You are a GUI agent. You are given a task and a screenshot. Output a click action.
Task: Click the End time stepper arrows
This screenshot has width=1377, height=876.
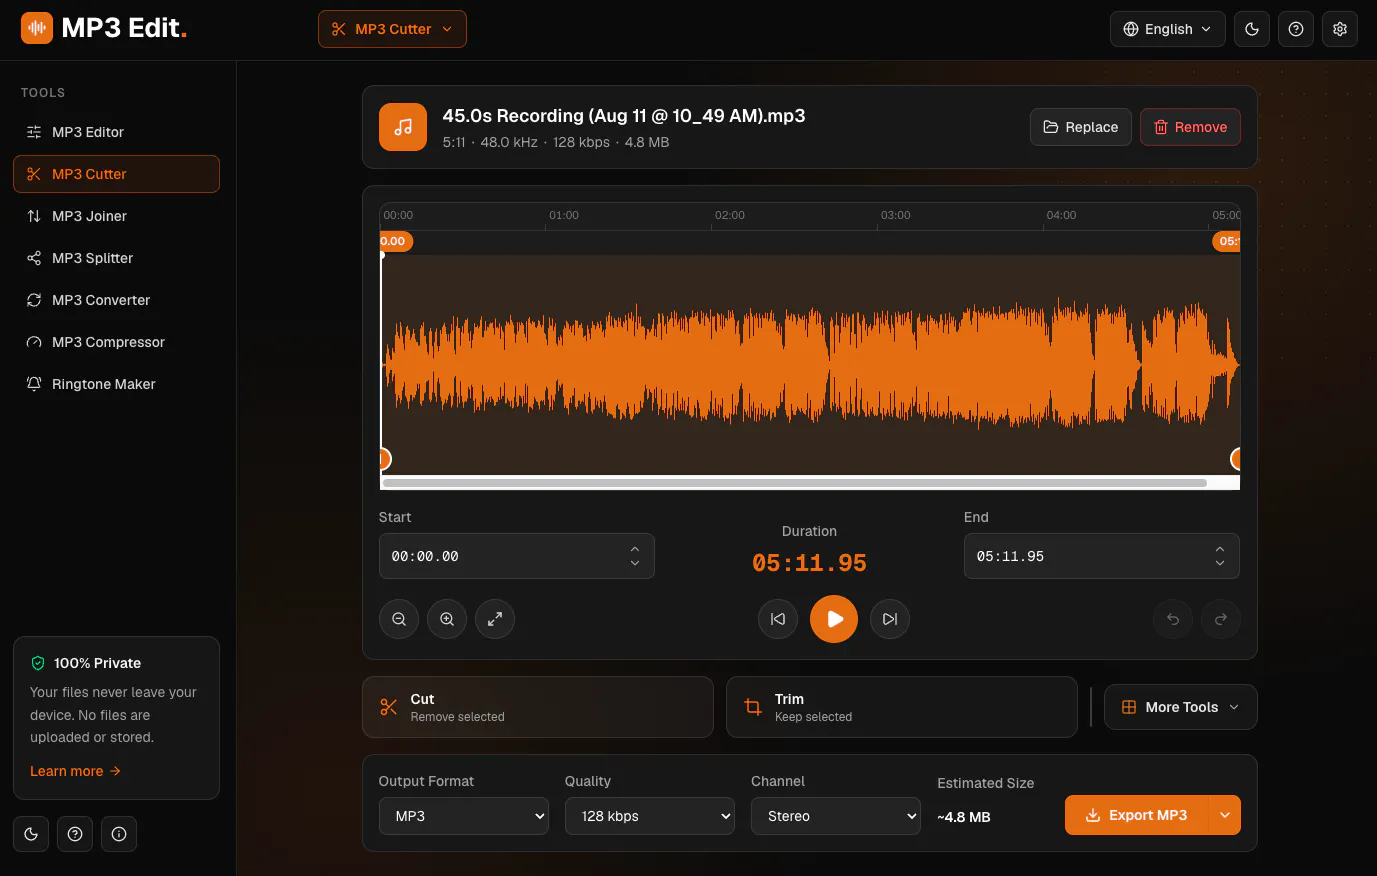[x=1220, y=556]
